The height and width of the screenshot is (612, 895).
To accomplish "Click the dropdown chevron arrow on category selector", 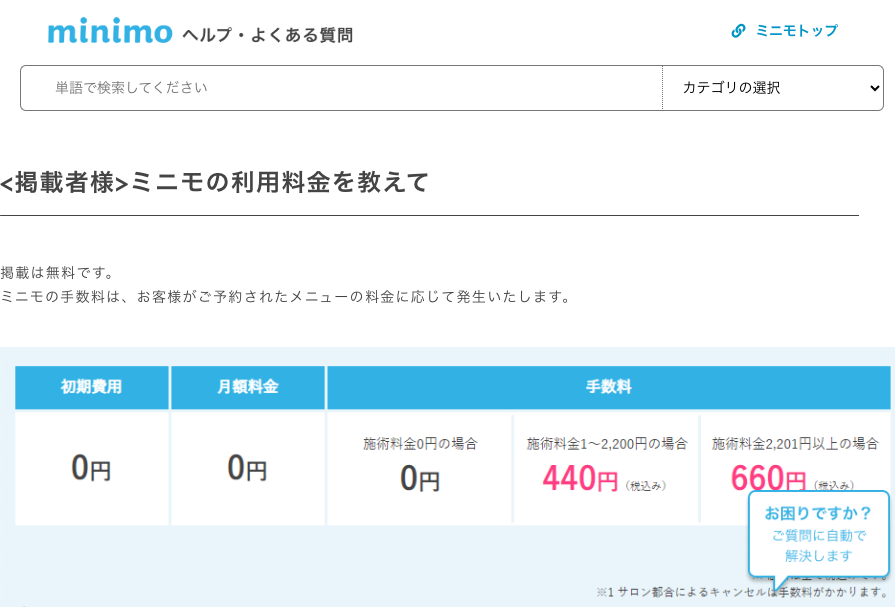I will (x=875, y=88).
